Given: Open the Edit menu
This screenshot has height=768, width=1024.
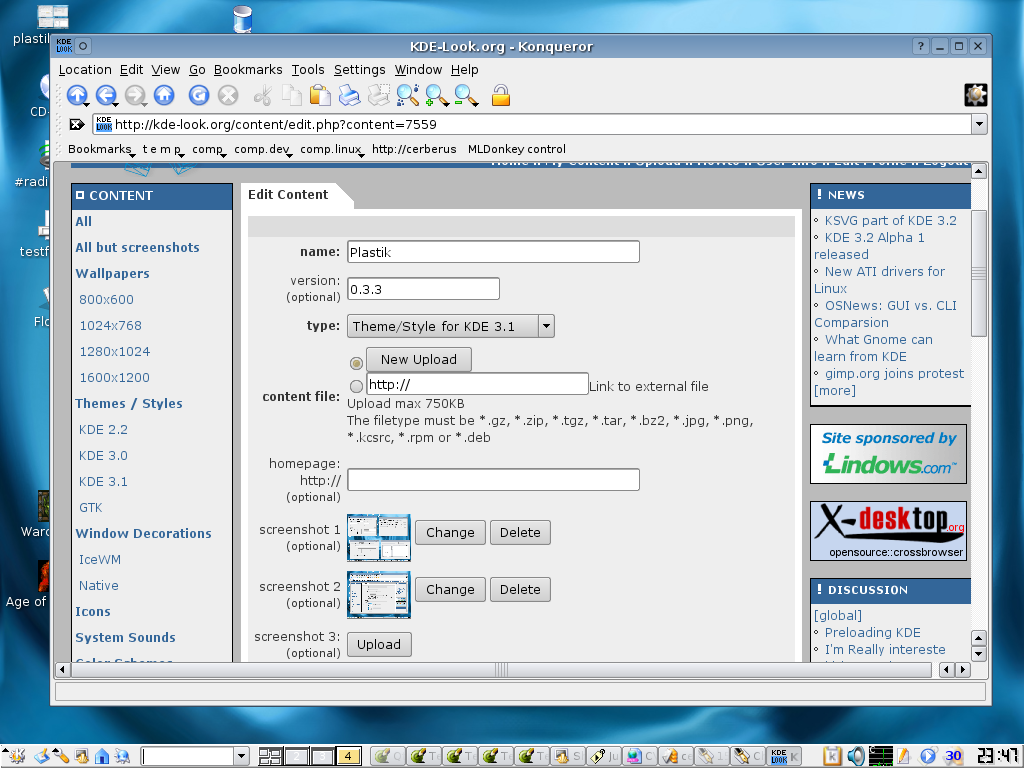Looking at the screenshot, I should tap(131, 69).
